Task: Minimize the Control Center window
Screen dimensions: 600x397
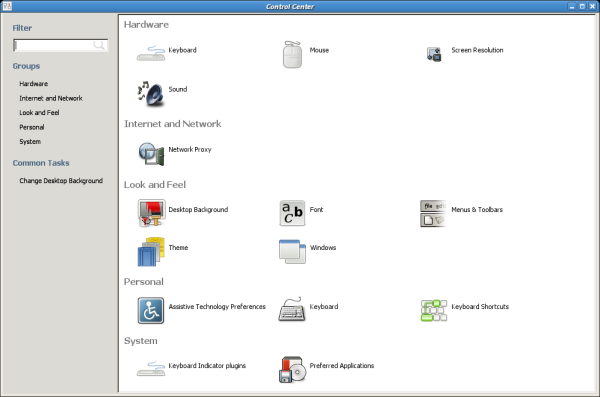Action: click(x=572, y=7)
